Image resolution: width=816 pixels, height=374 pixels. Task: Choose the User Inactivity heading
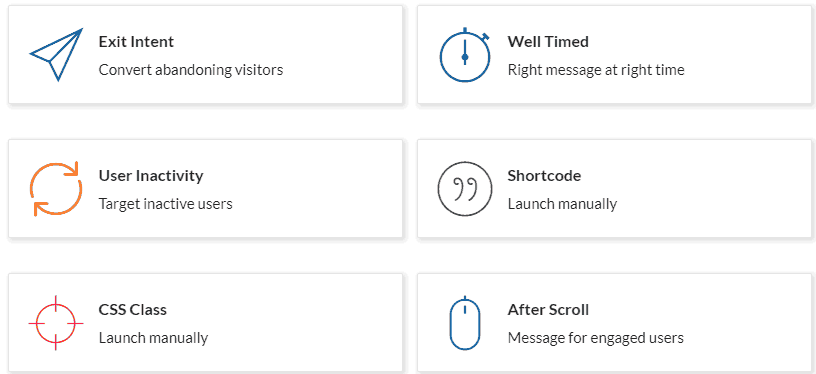click(x=151, y=176)
